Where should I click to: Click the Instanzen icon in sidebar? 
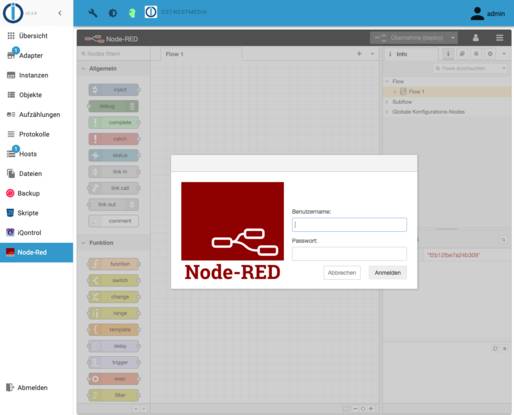tap(11, 75)
